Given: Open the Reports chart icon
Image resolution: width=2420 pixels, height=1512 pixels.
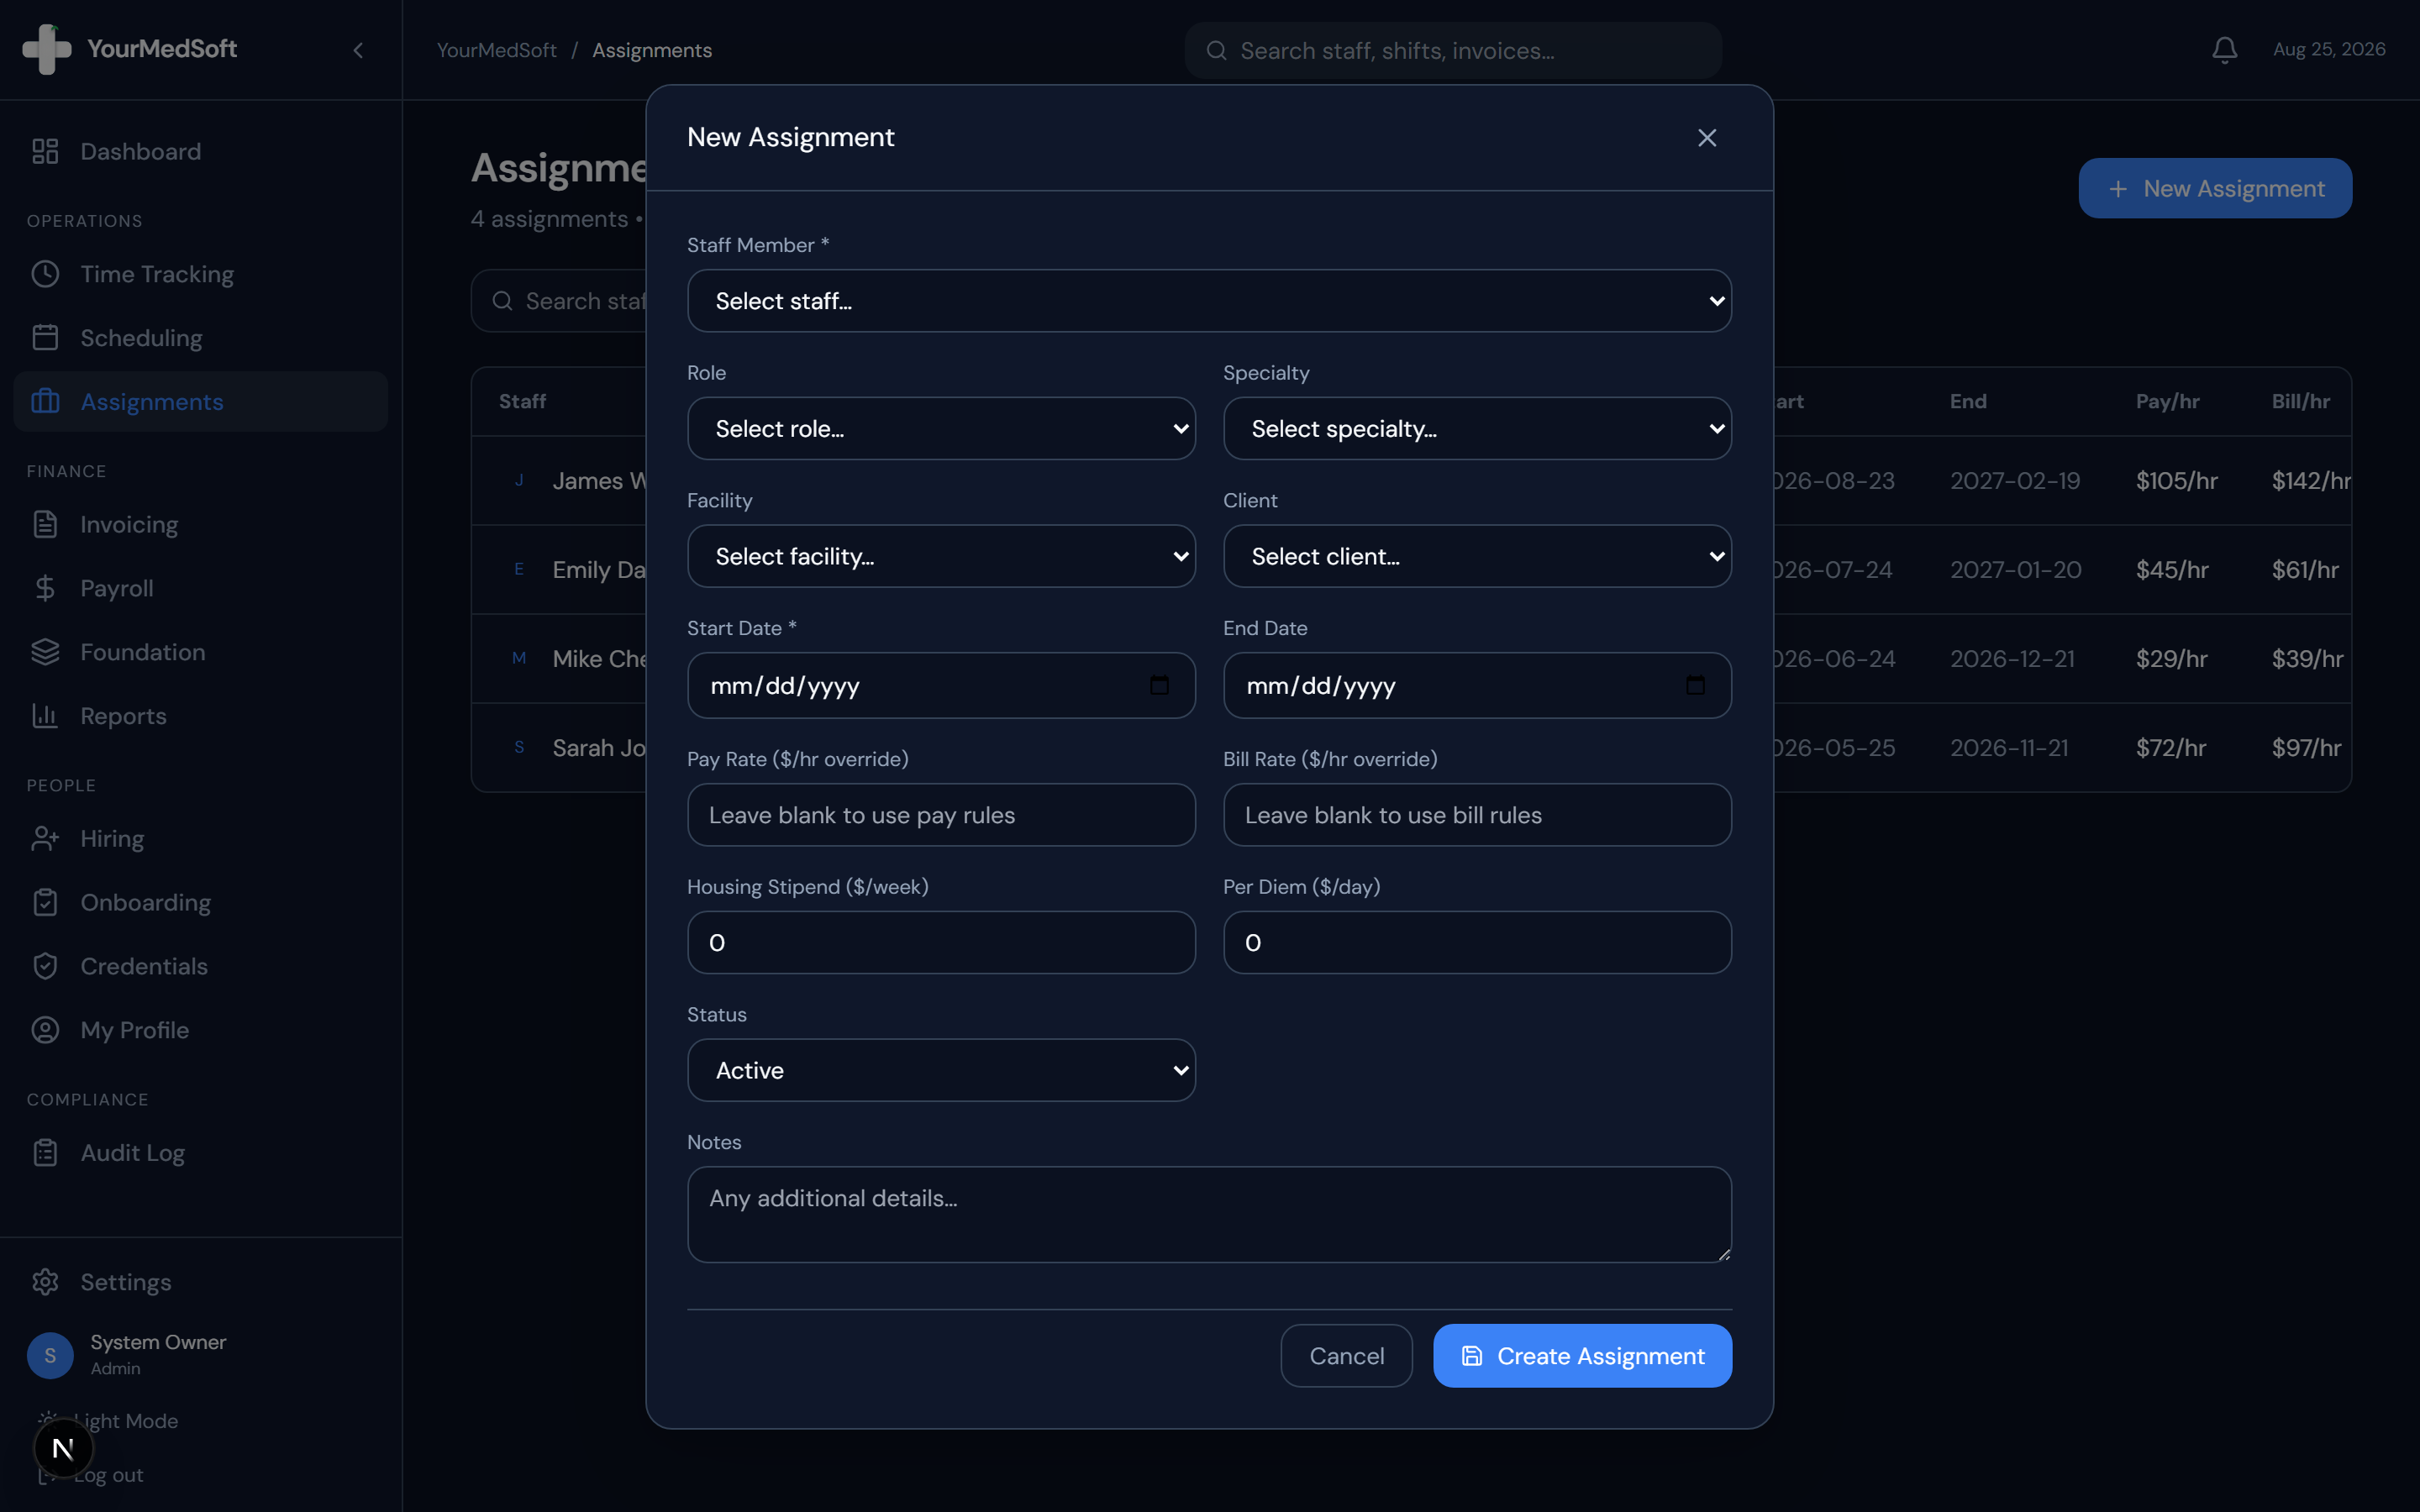Looking at the screenshot, I should (x=45, y=716).
